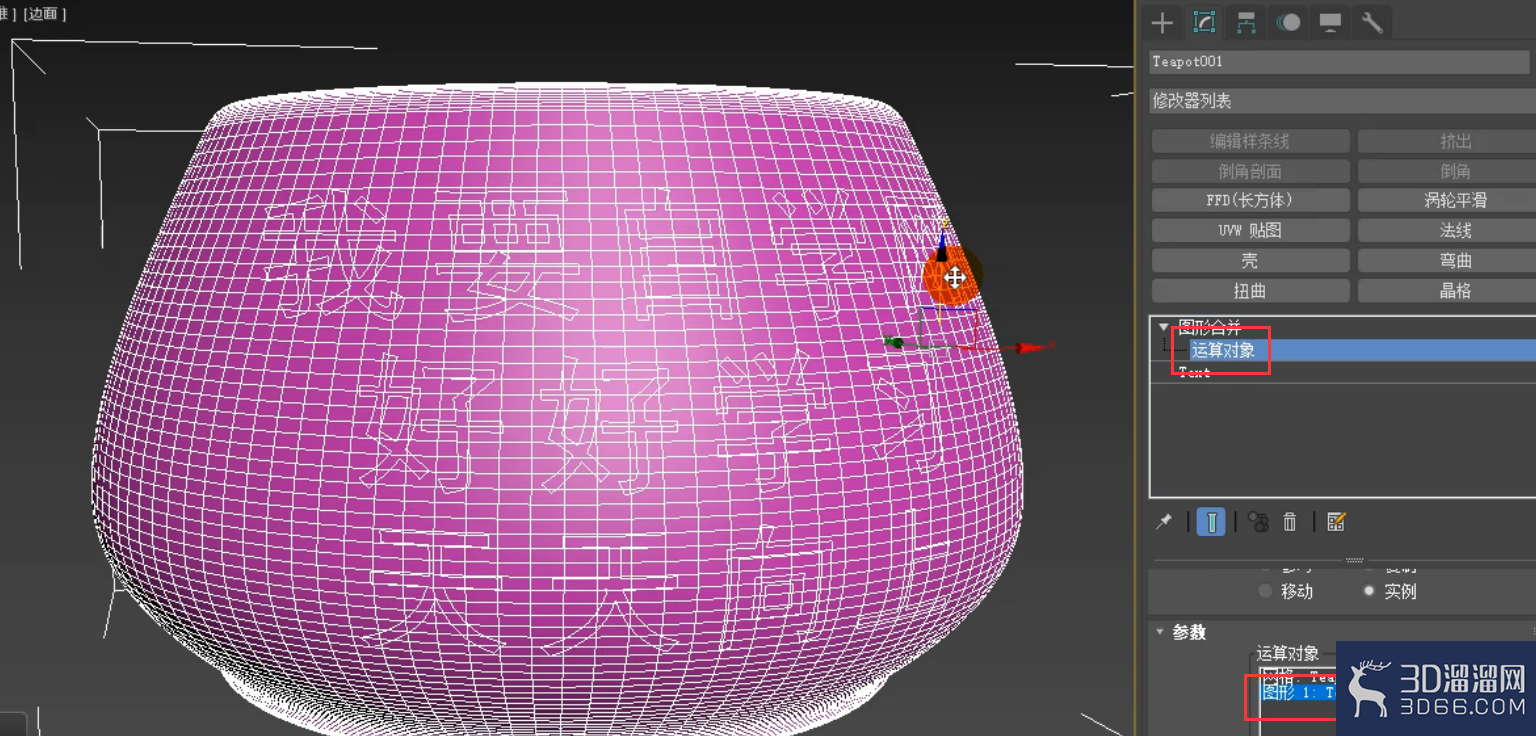Open the Motion panel tab
The image size is (1536, 736).
click(x=1288, y=23)
